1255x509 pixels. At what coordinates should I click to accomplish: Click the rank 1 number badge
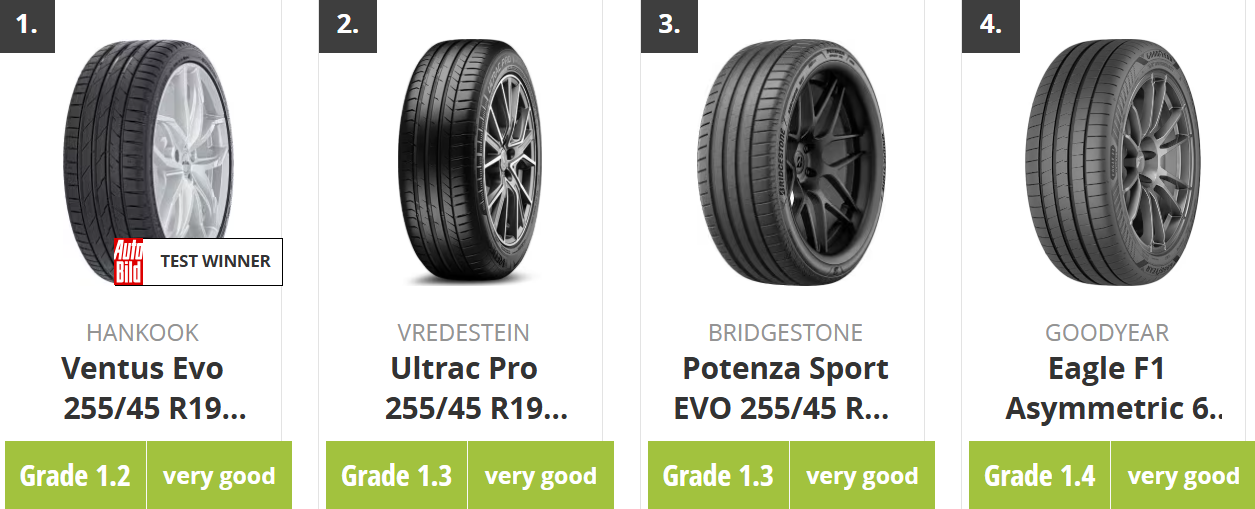pyautogui.click(x=27, y=25)
